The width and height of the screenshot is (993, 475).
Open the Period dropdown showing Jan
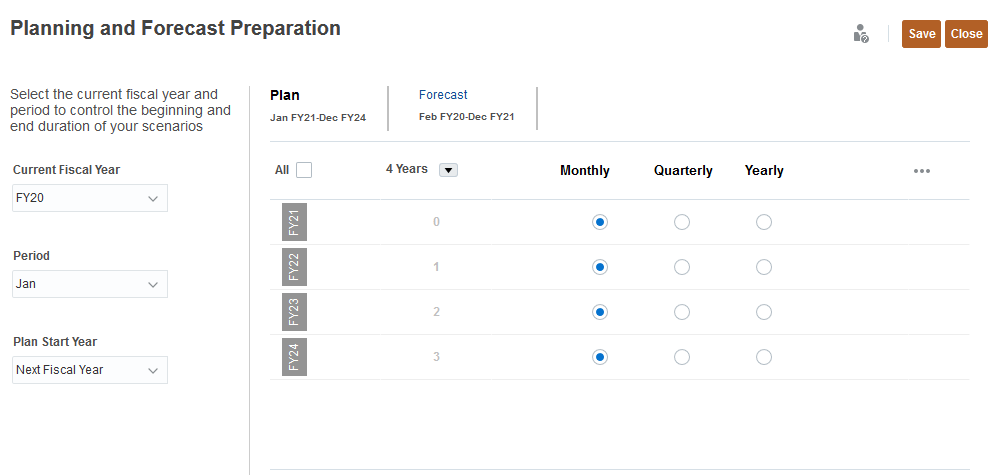coord(90,284)
